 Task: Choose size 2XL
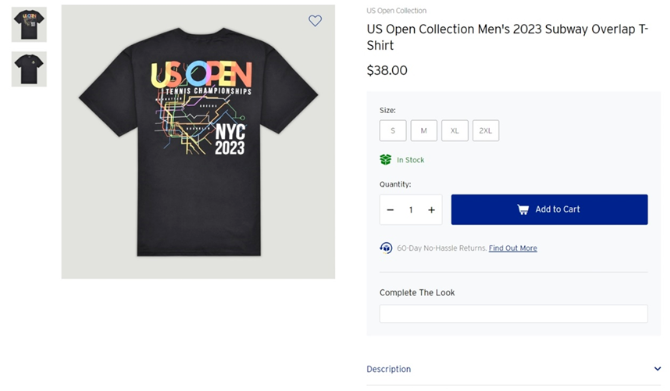[x=485, y=131]
